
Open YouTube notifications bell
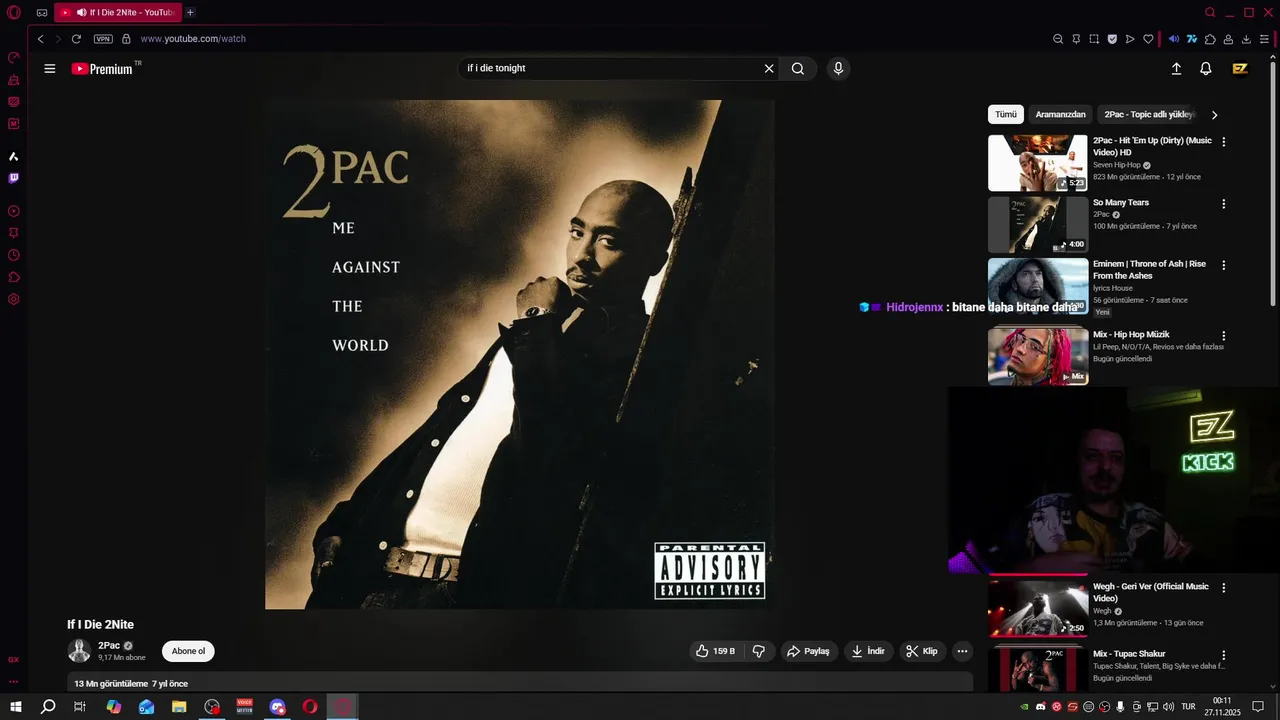click(x=1206, y=69)
